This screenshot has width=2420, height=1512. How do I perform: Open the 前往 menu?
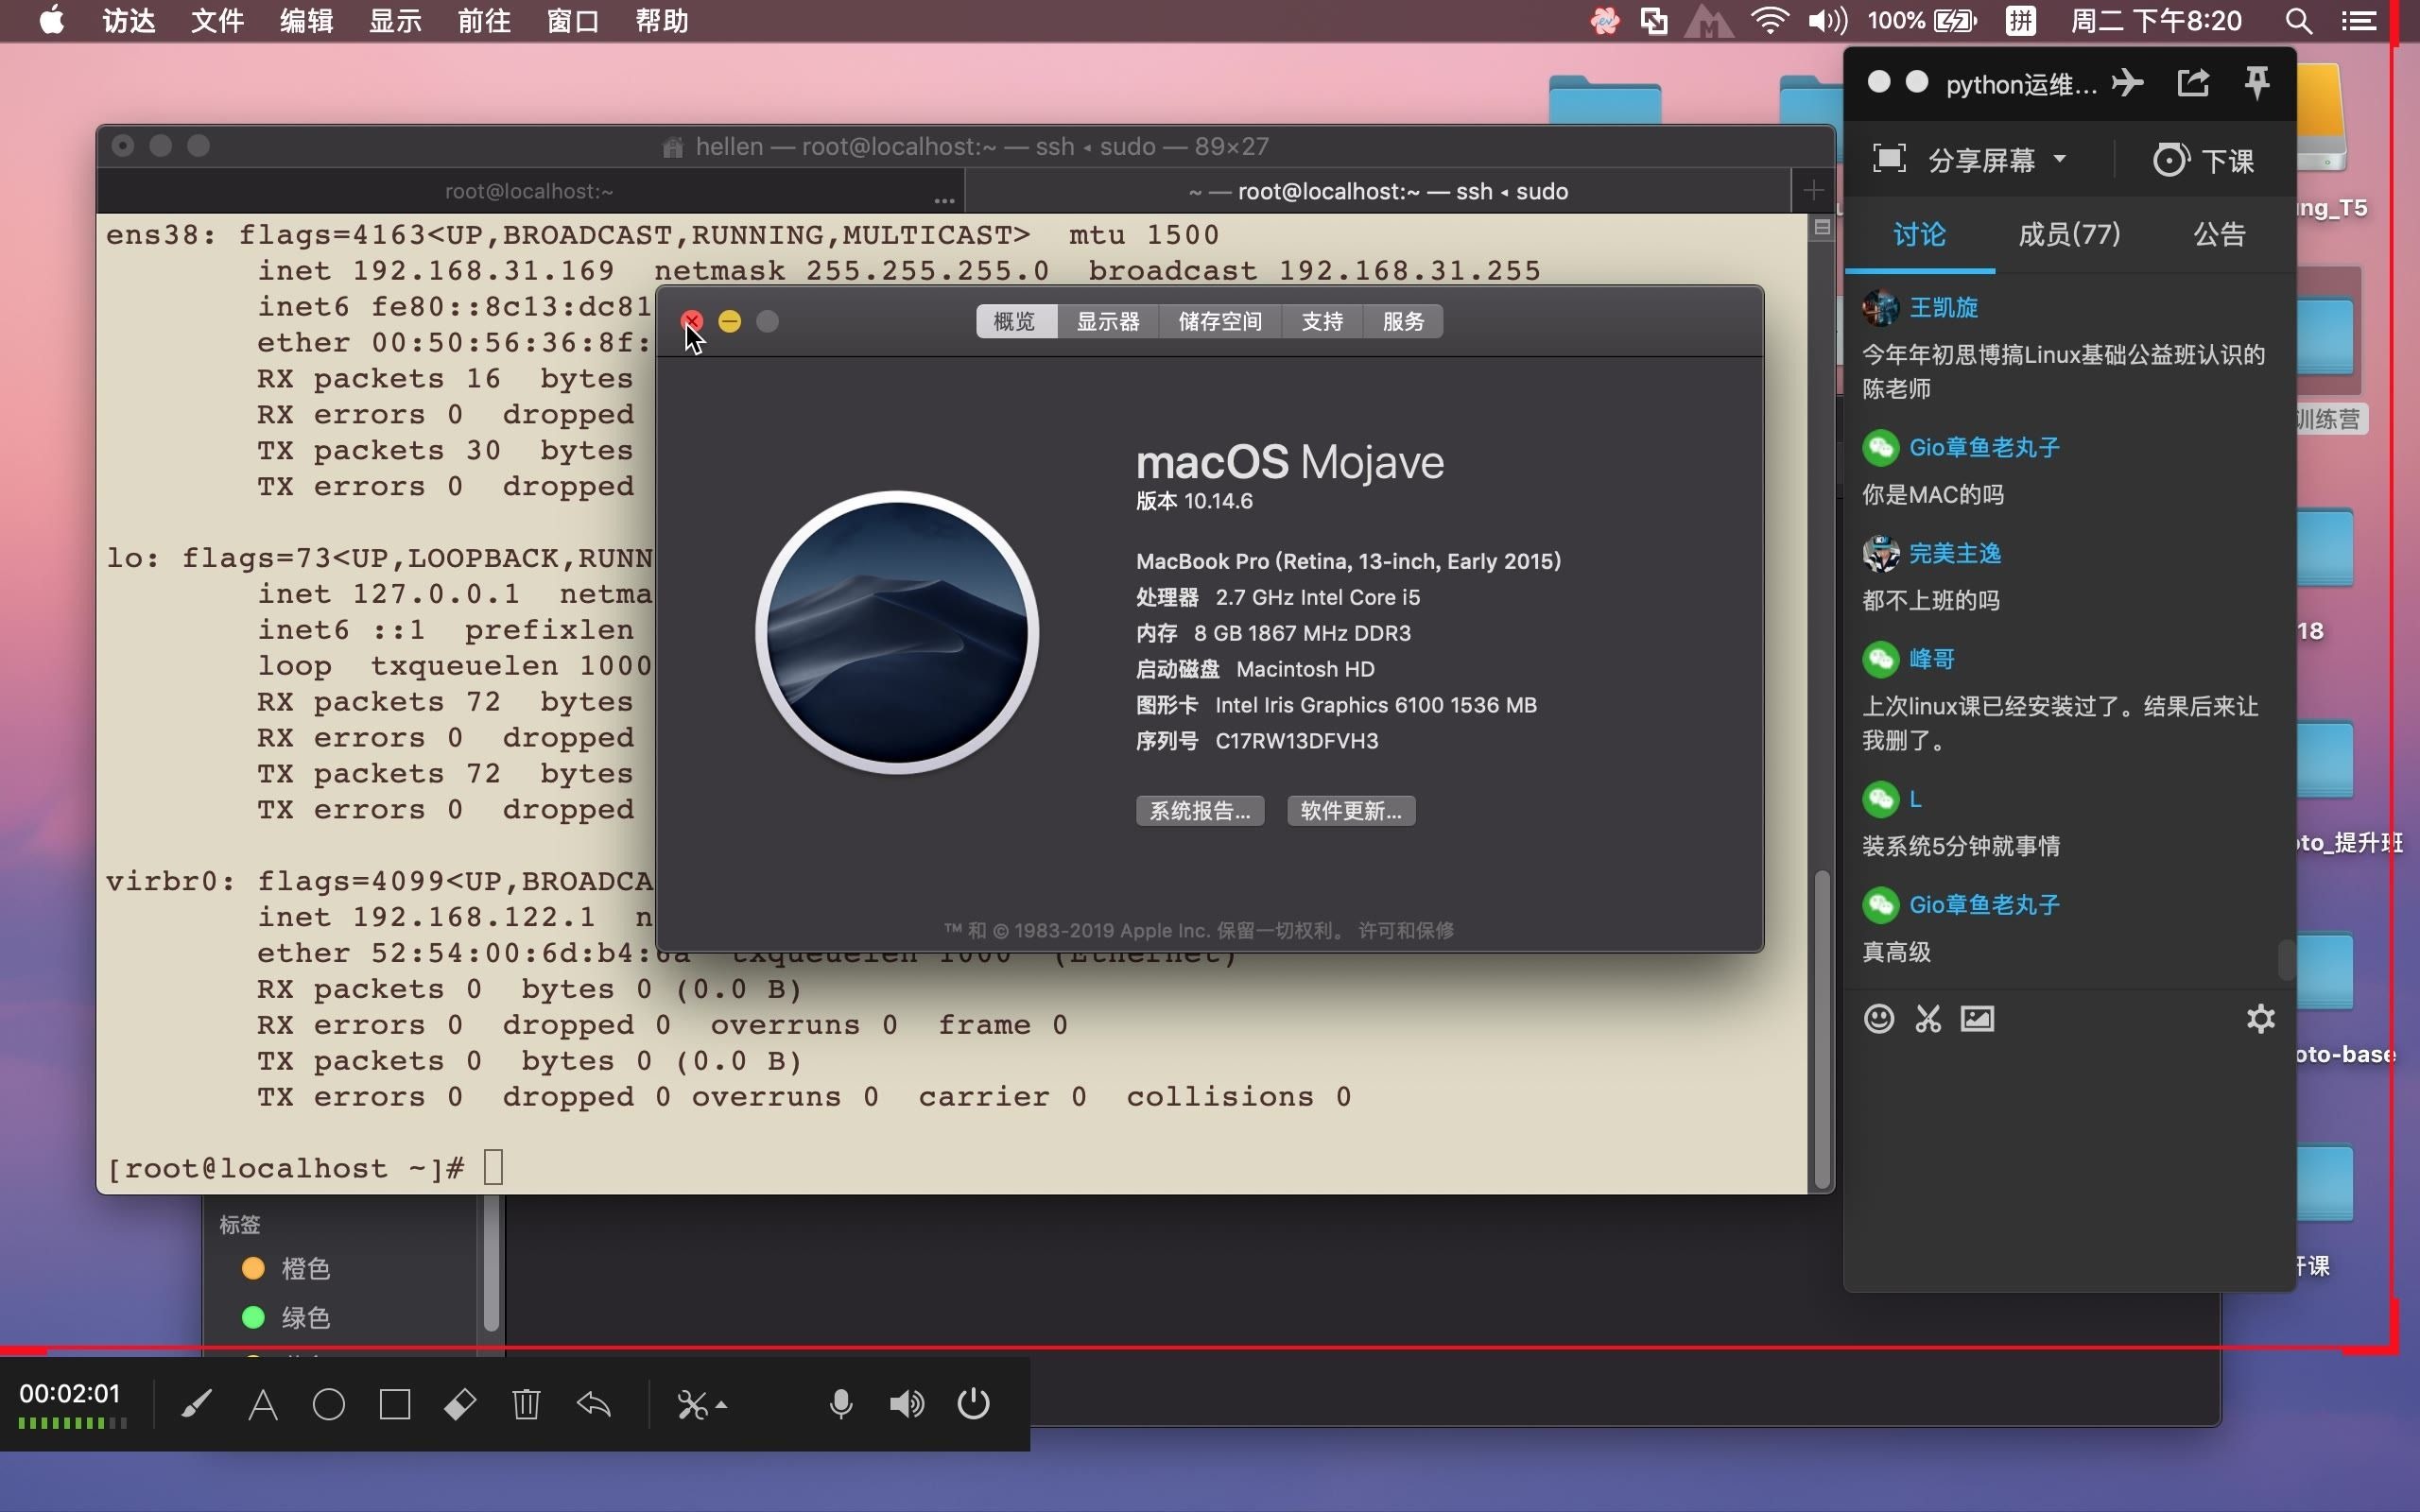click(484, 21)
